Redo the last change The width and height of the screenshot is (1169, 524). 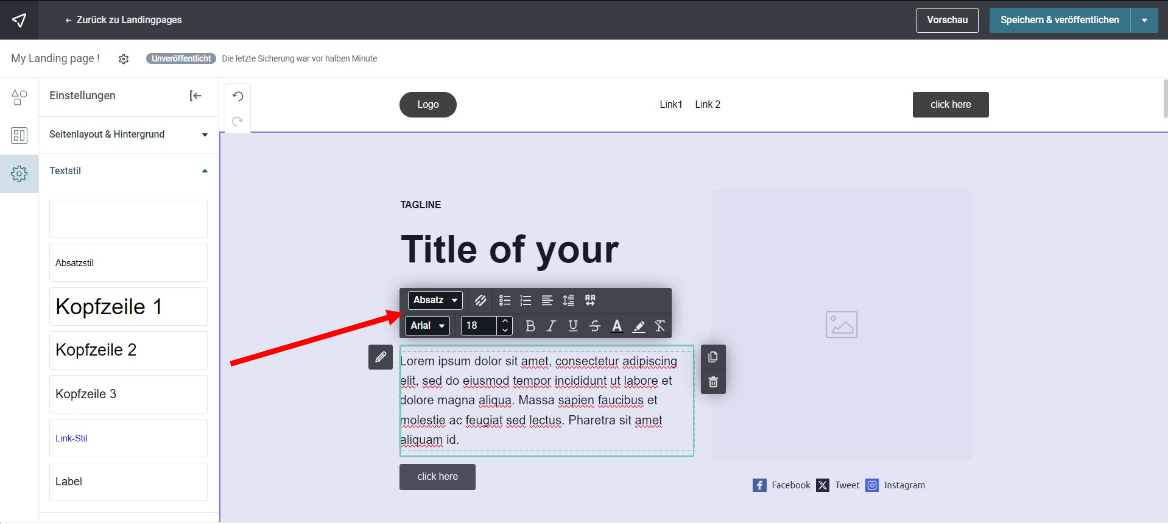[x=238, y=121]
